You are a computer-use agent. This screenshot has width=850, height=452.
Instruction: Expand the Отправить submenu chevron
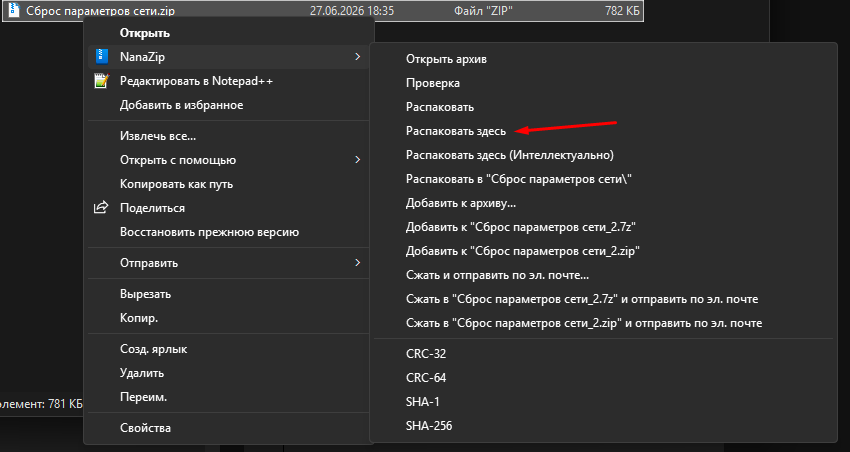(x=357, y=262)
